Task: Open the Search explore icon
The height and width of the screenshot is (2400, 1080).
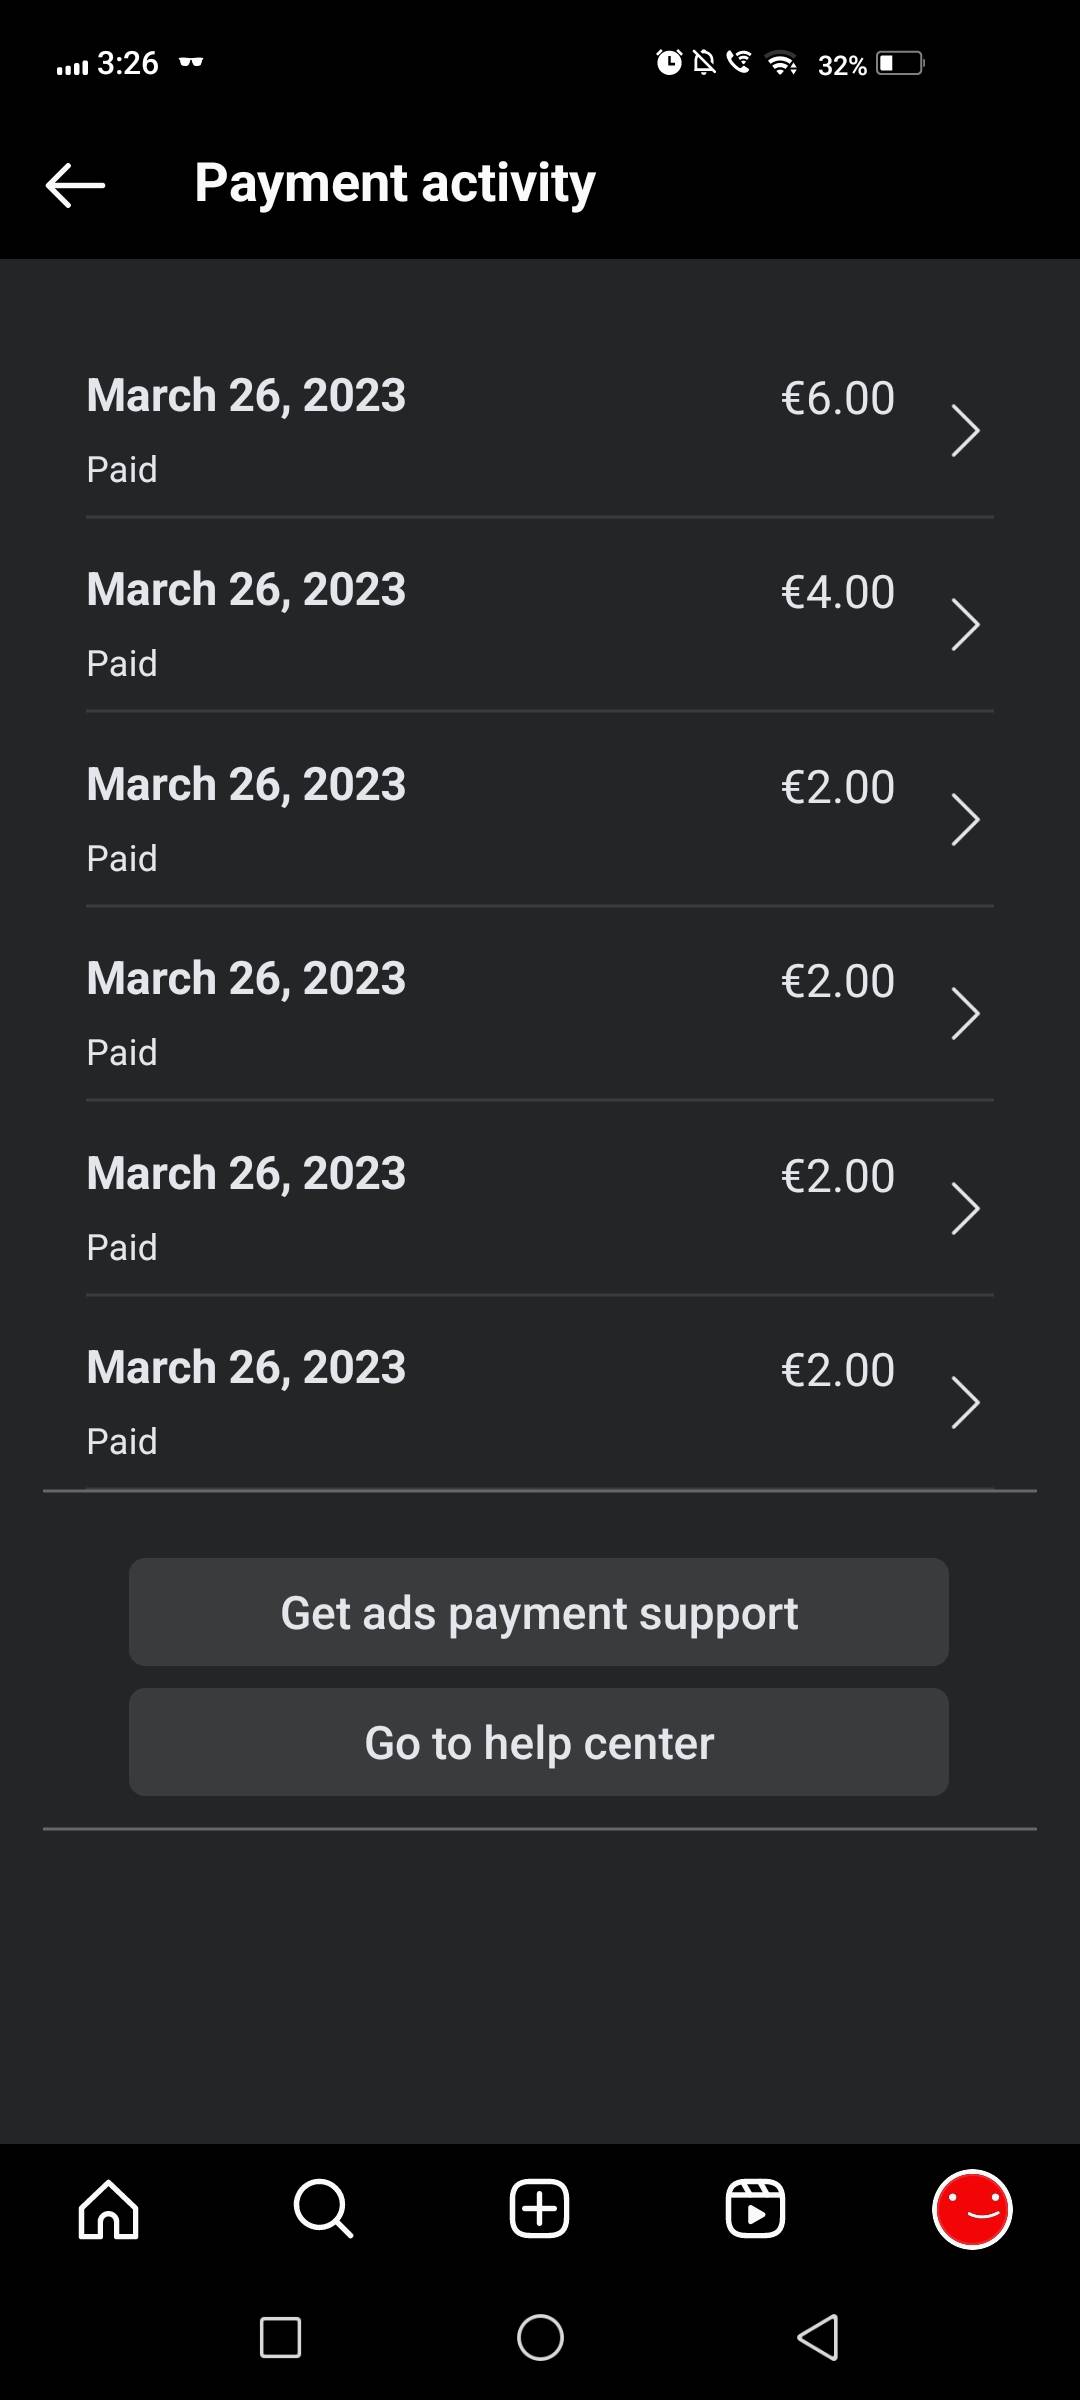Action: (x=323, y=2209)
